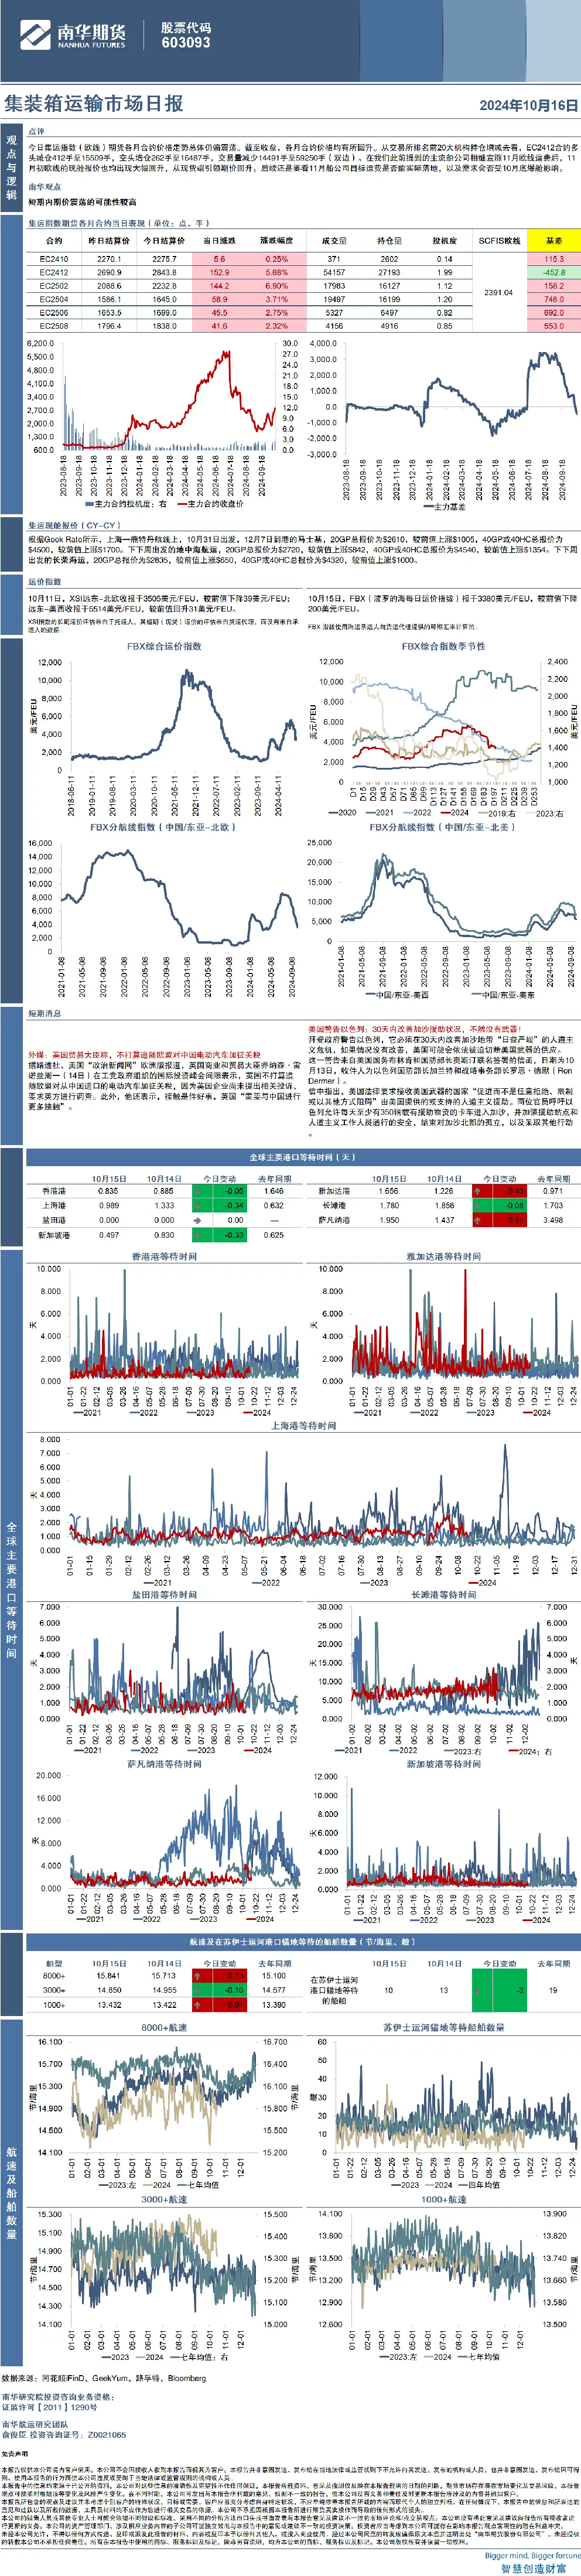The image size is (581, 2576).
Task: Click the up arrow in 新加达港 row
Action: tap(477, 1191)
